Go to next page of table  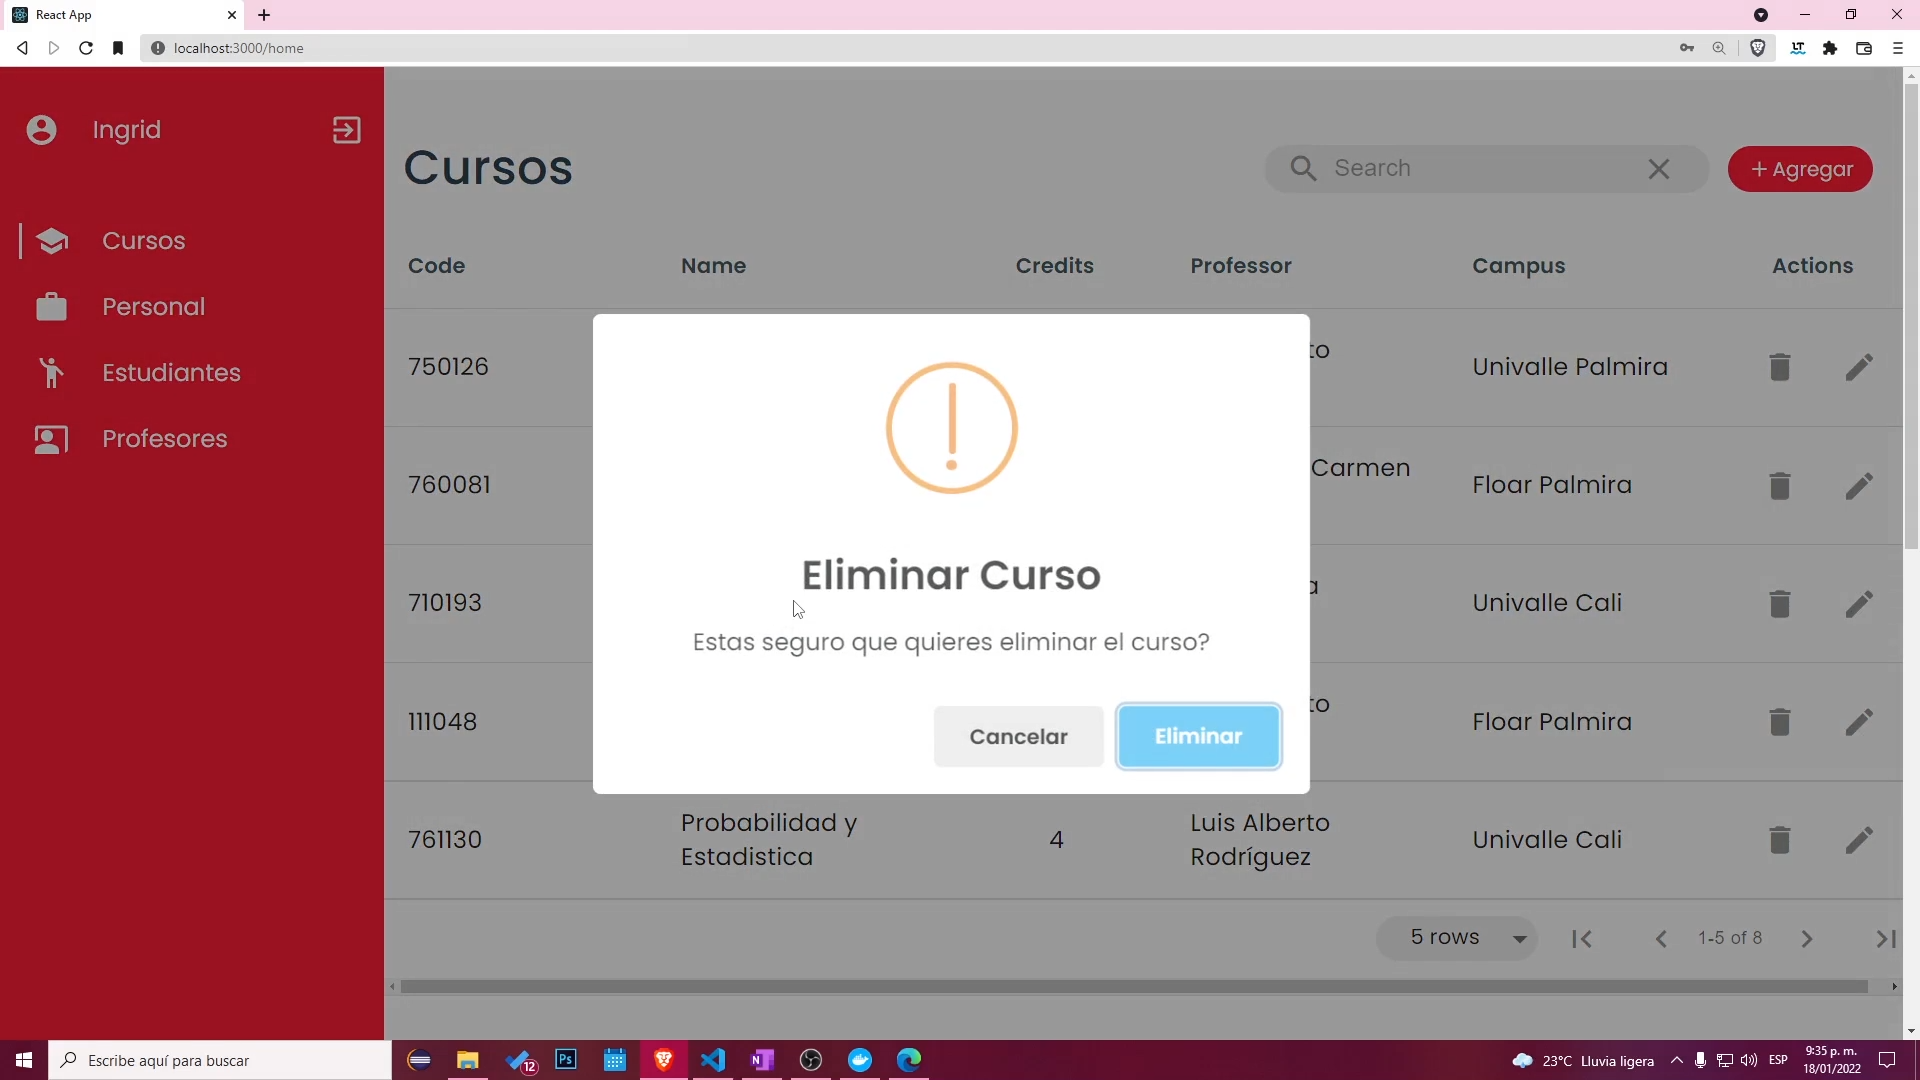pyautogui.click(x=1807, y=939)
